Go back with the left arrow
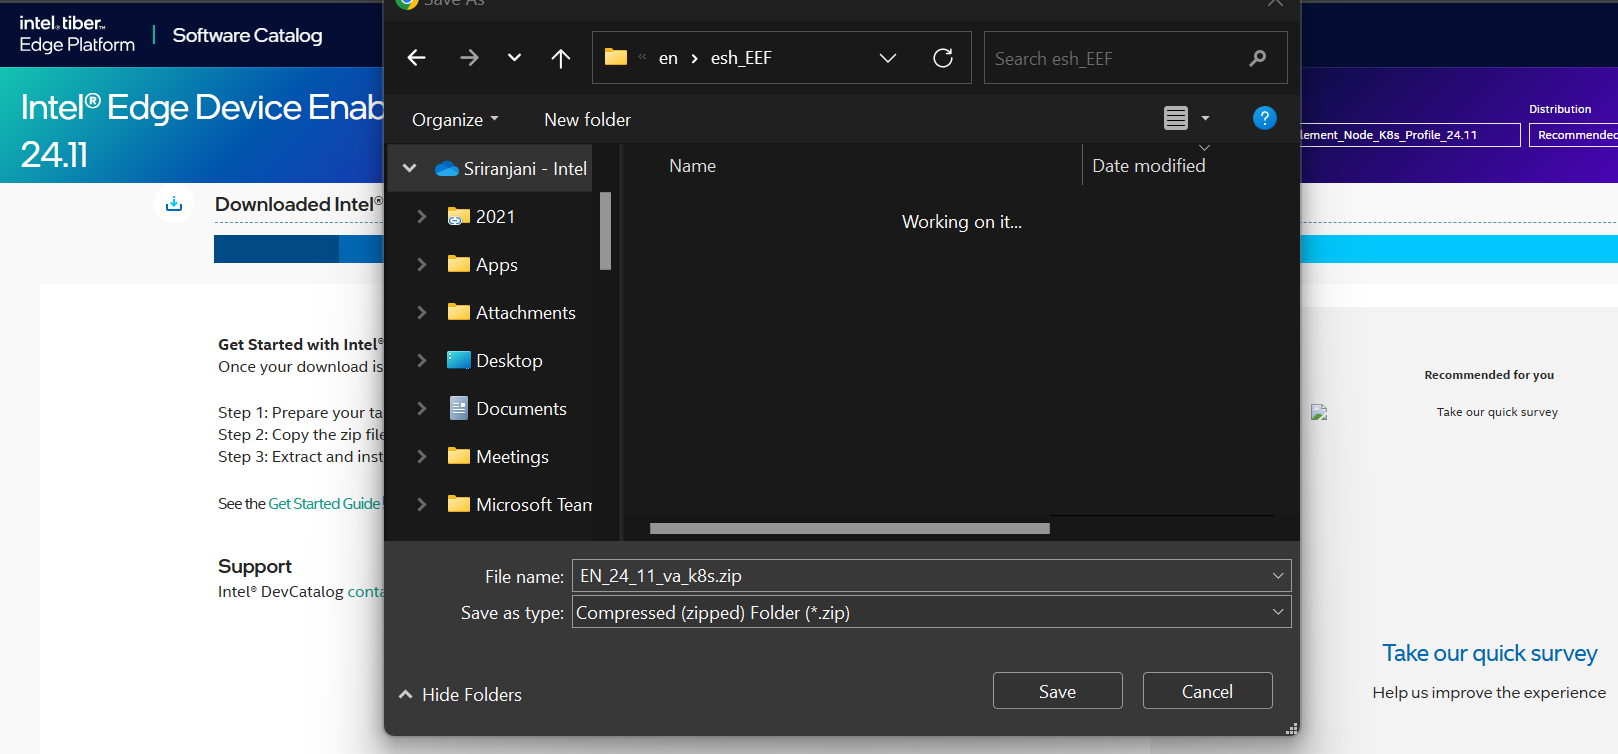 point(417,58)
